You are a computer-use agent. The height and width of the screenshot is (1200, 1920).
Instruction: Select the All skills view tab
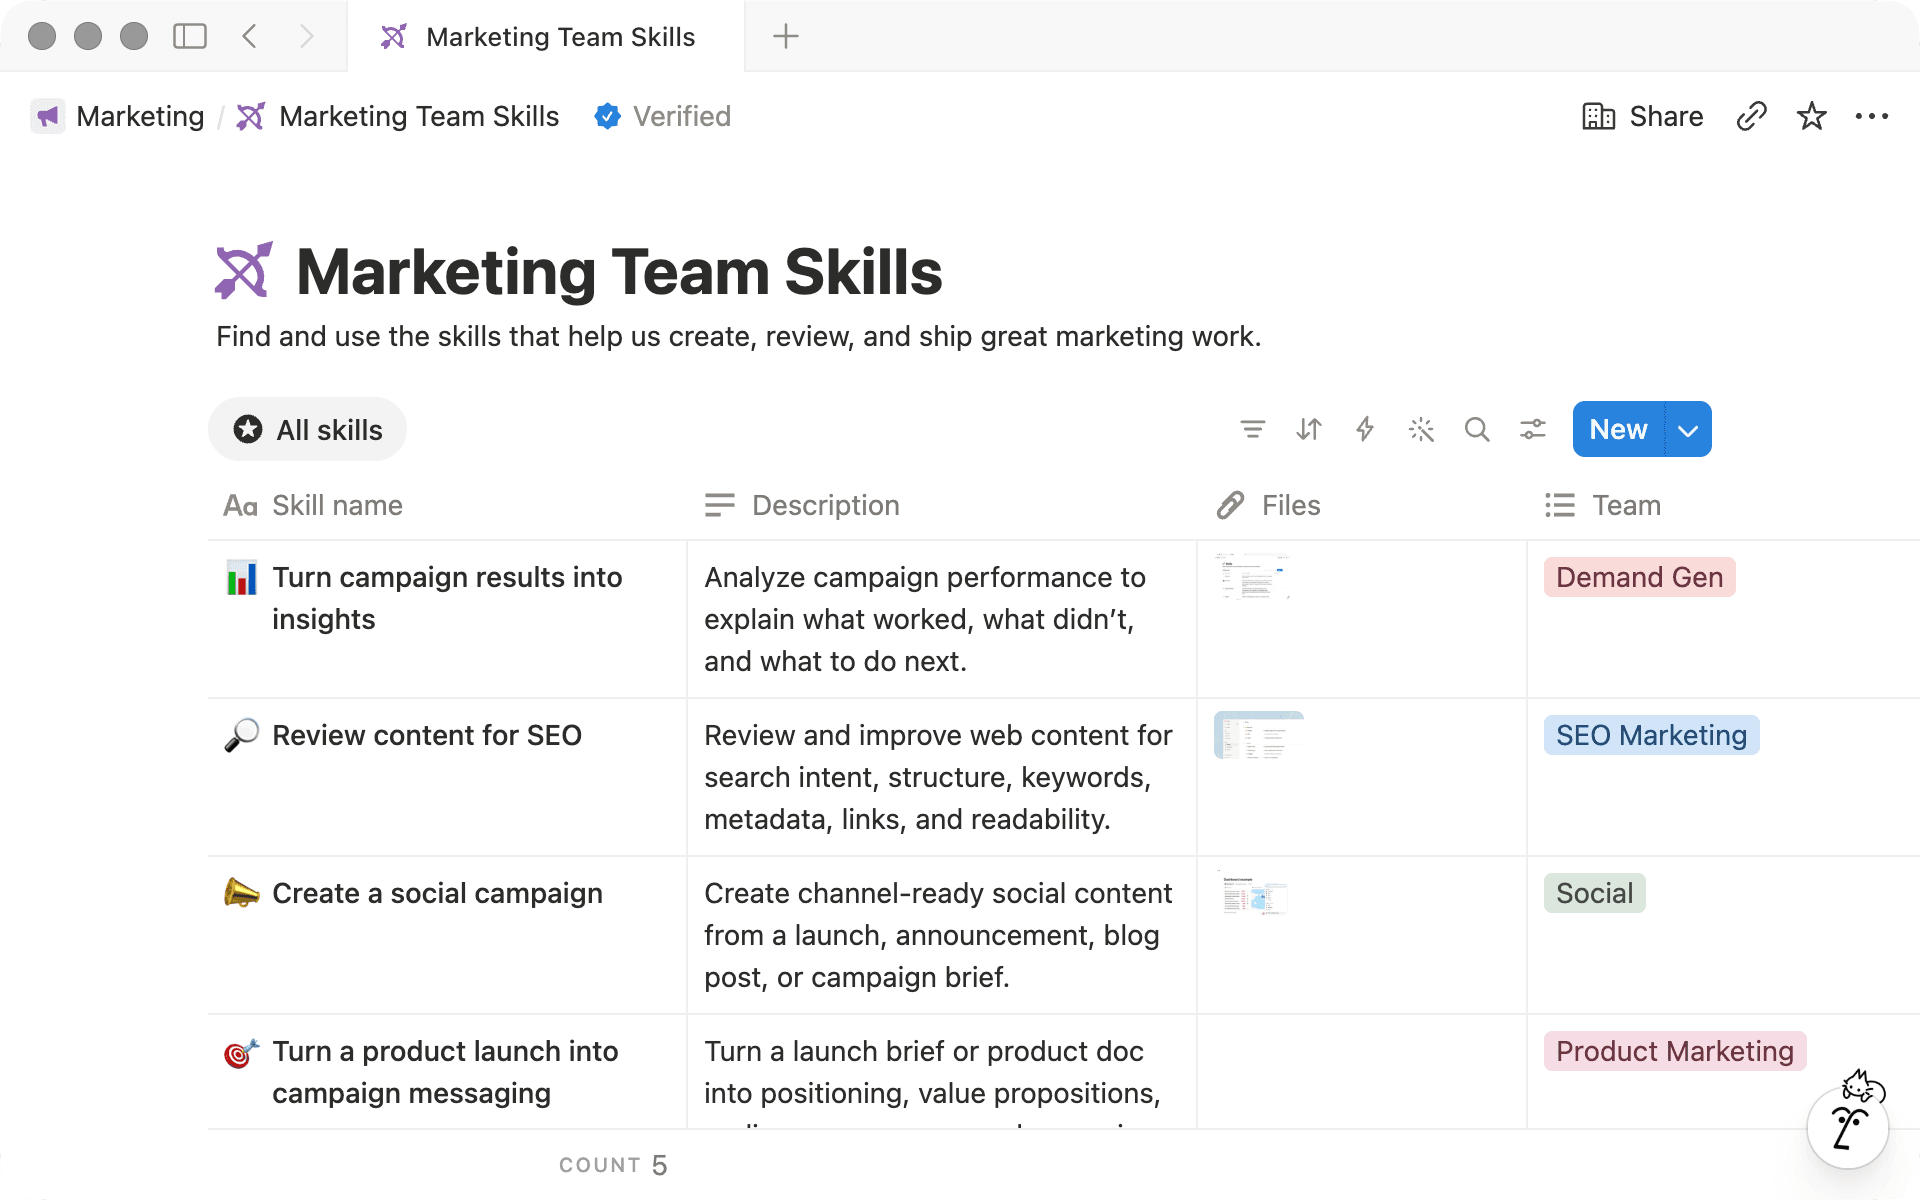308,430
